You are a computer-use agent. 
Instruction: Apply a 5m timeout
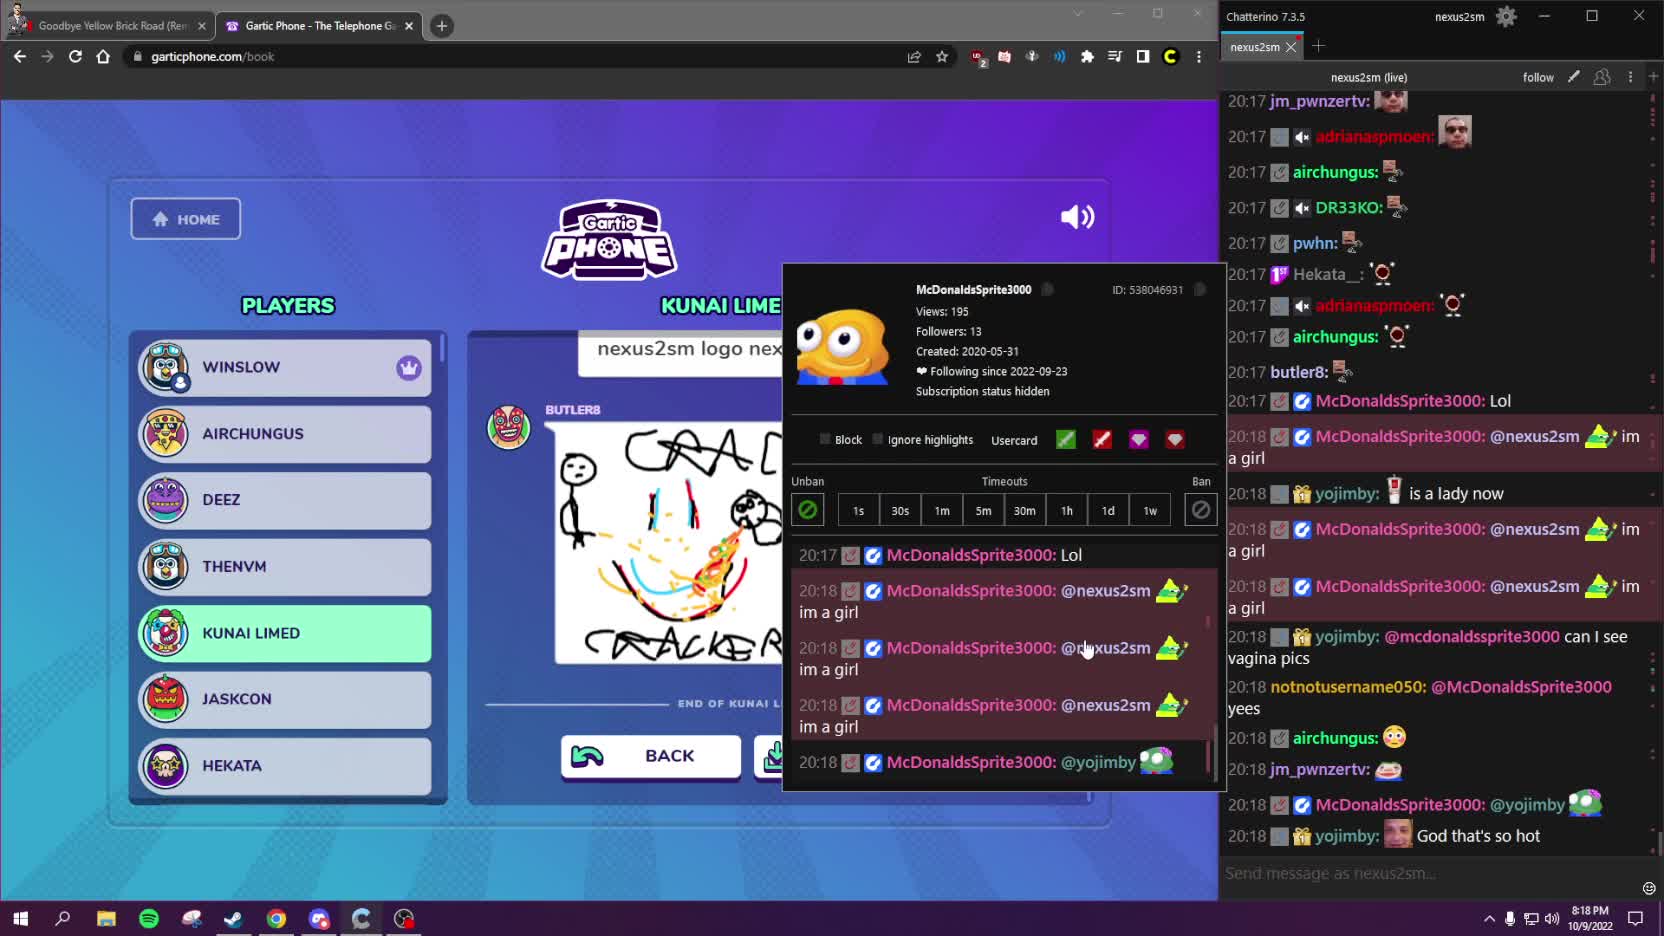pyautogui.click(x=984, y=510)
